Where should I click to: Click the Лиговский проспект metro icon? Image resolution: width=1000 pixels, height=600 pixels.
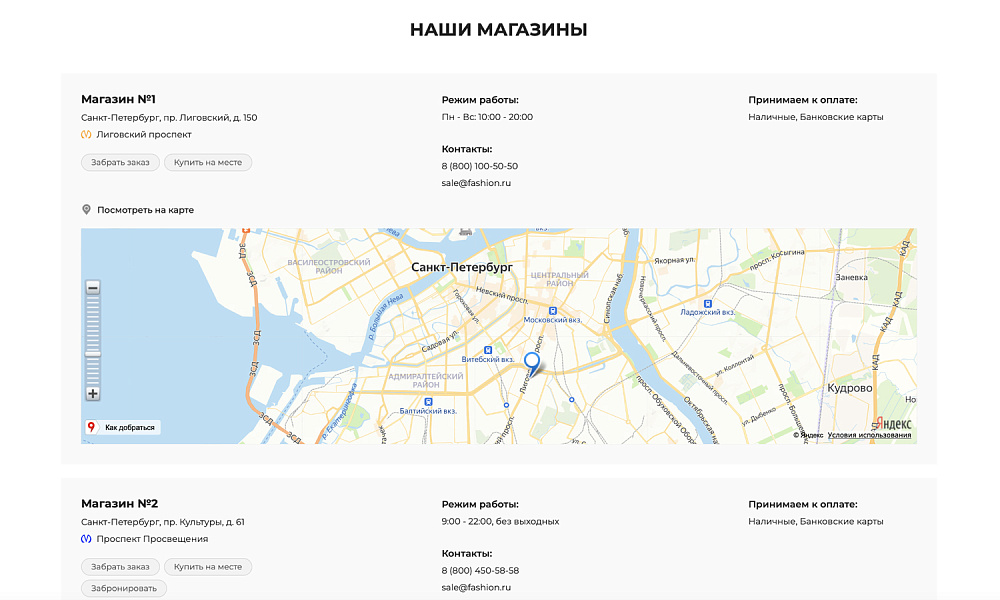pos(87,133)
